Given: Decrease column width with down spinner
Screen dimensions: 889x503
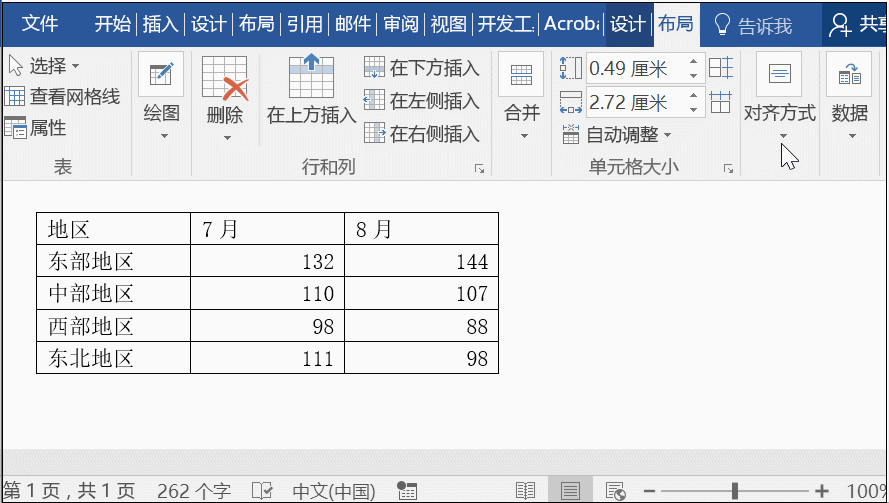Looking at the screenshot, I should coord(693,109).
